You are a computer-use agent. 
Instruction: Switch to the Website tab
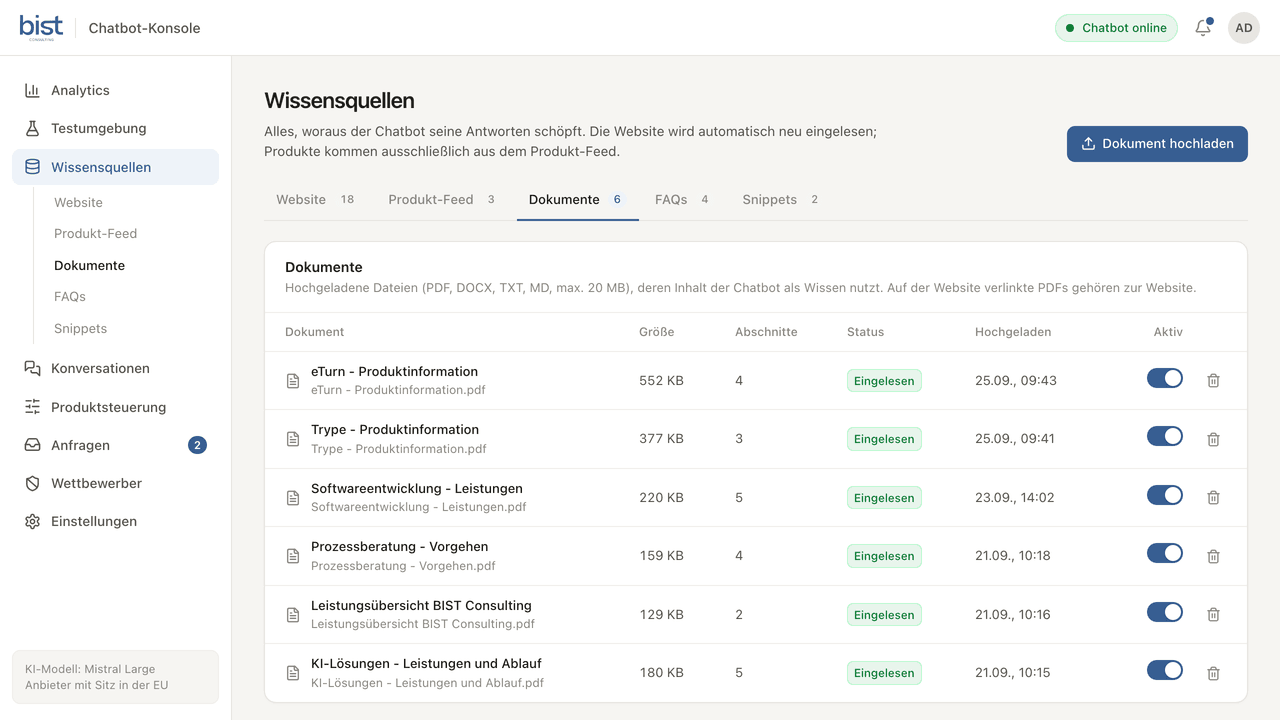coord(315,200)
